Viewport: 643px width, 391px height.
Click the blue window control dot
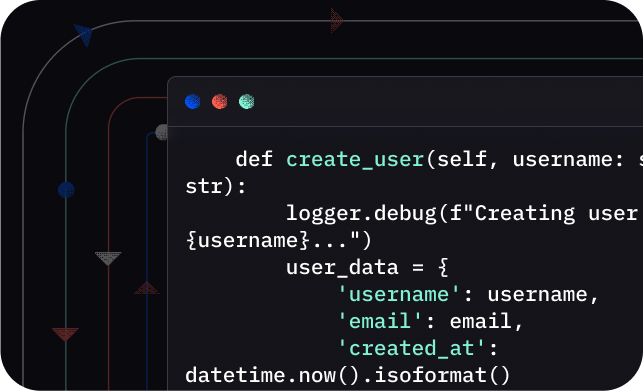coord(192,101)
